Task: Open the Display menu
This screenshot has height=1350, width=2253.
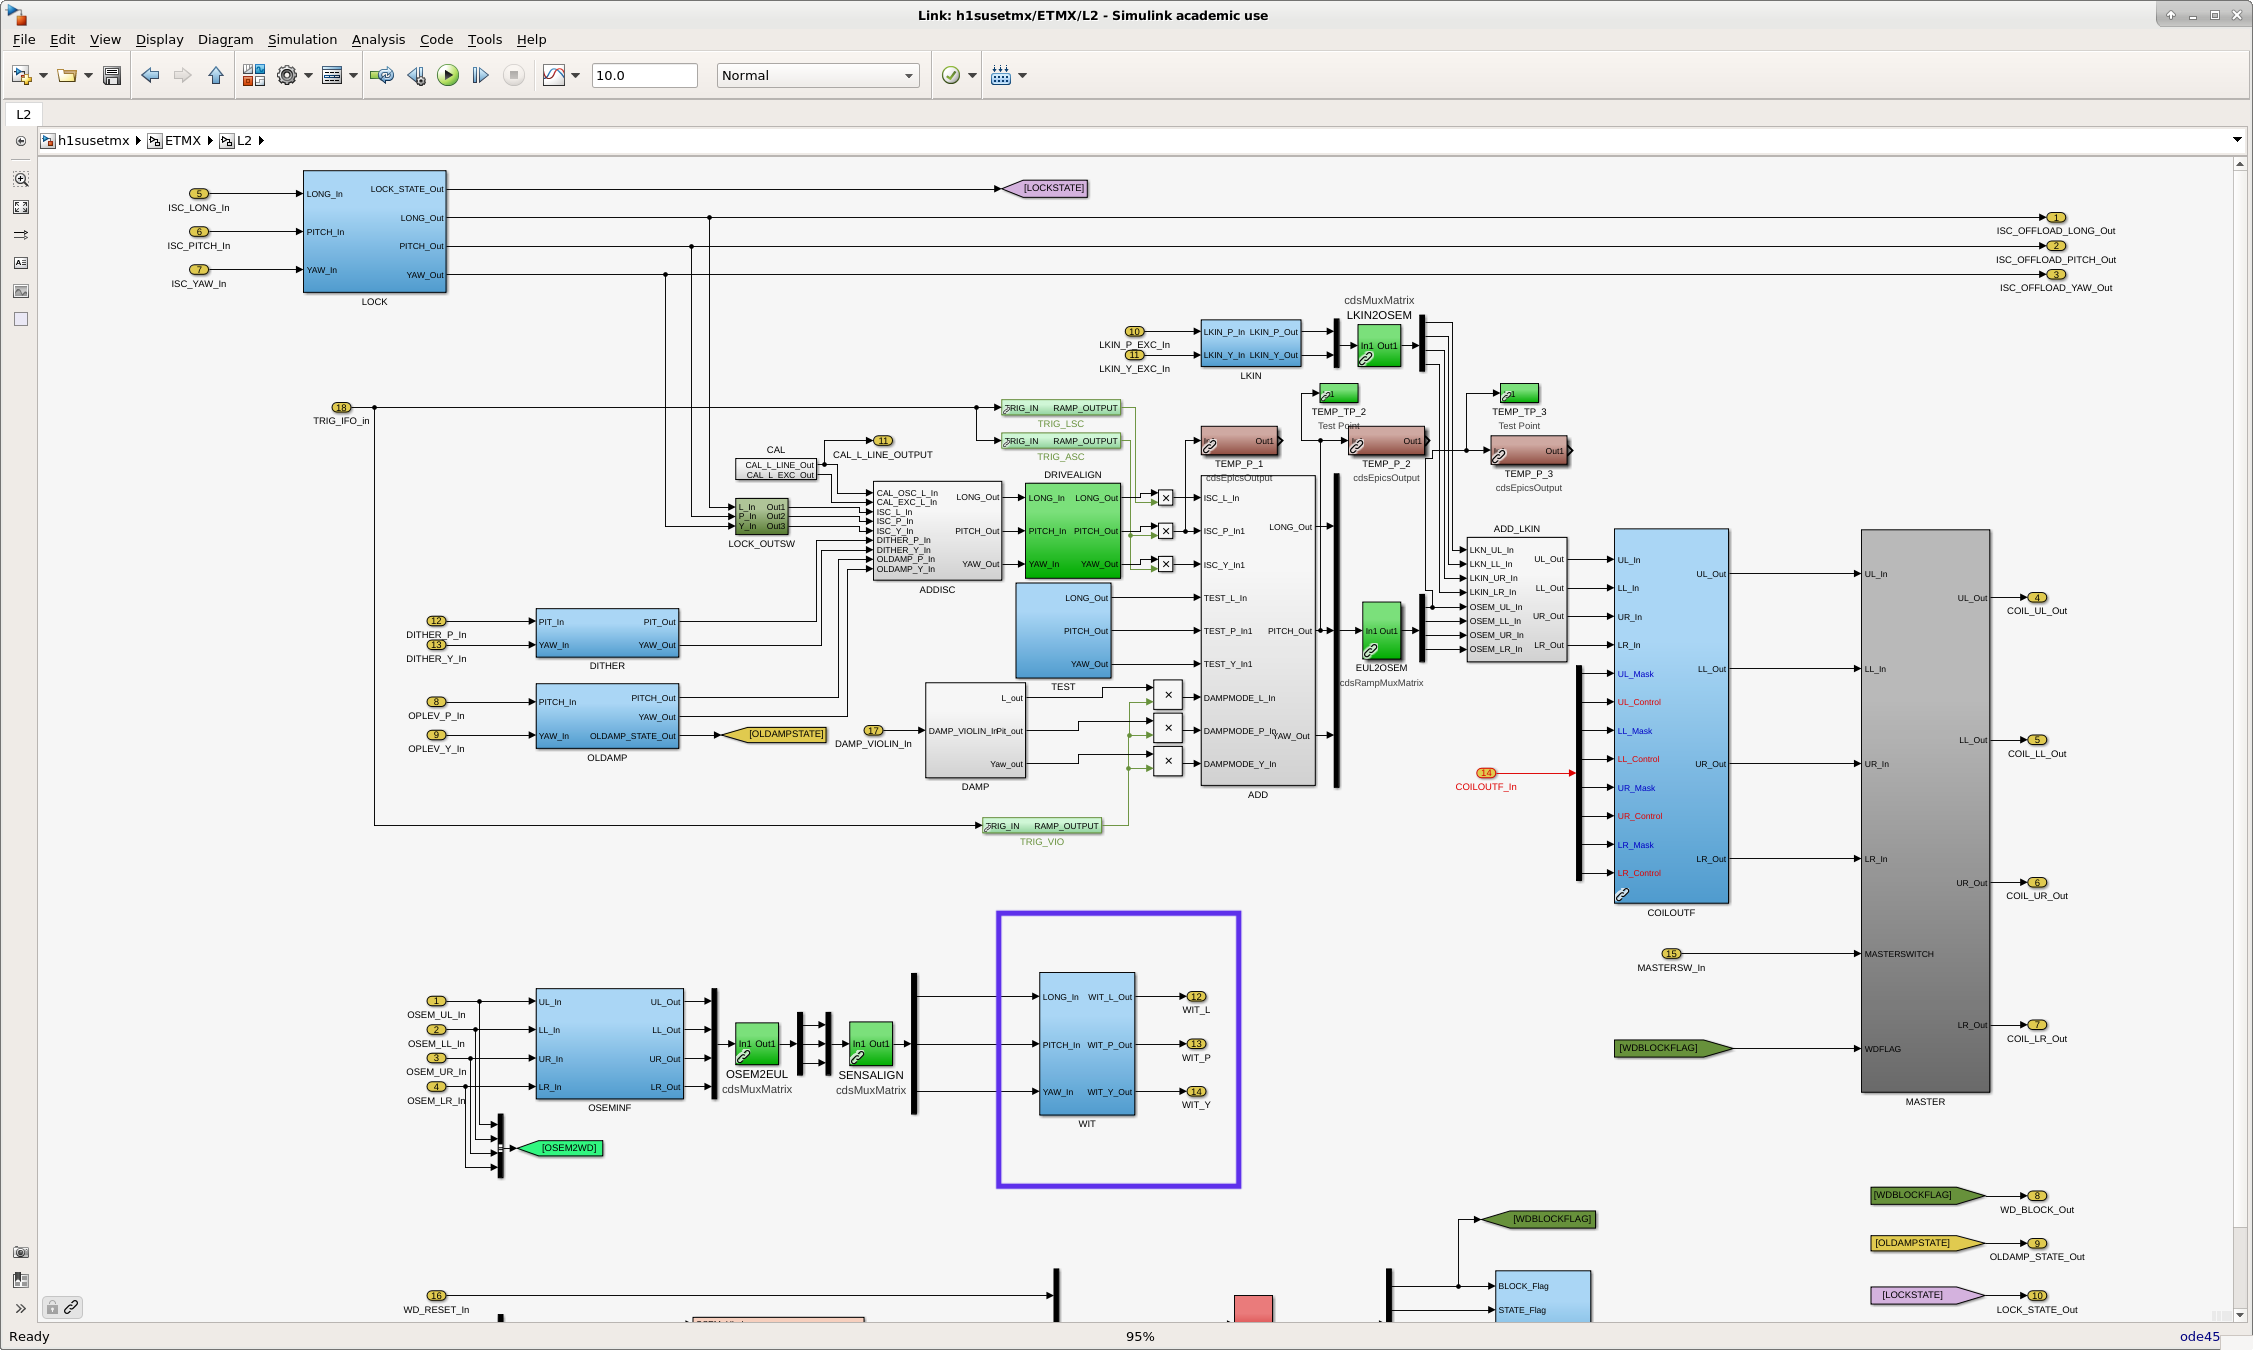Action: [160, 39]
